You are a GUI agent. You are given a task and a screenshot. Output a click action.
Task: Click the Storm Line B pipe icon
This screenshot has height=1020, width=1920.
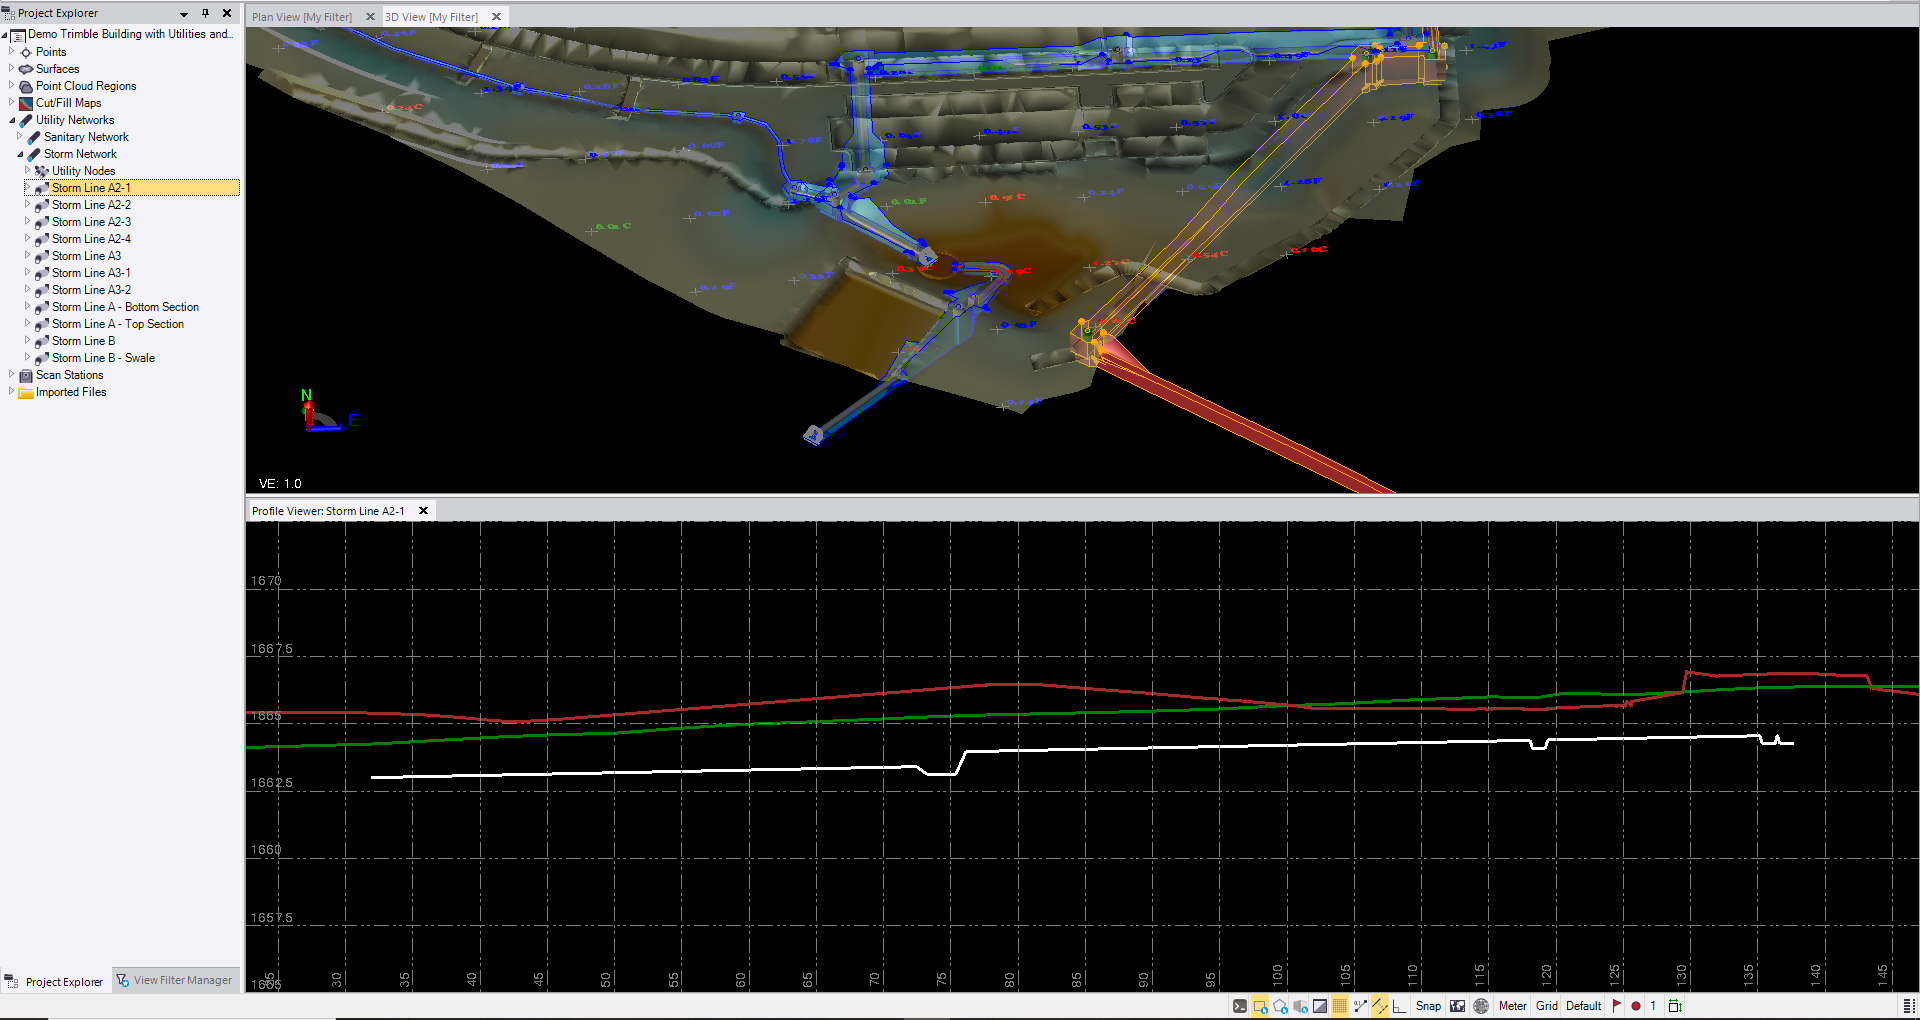point(42,341)
